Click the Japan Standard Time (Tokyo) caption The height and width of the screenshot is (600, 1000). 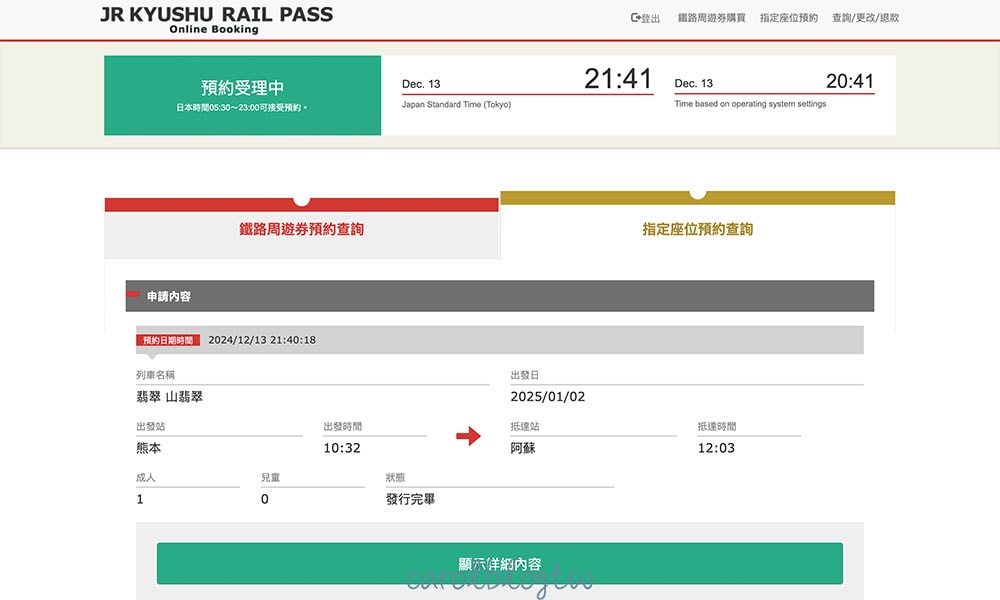coord(457,105)
